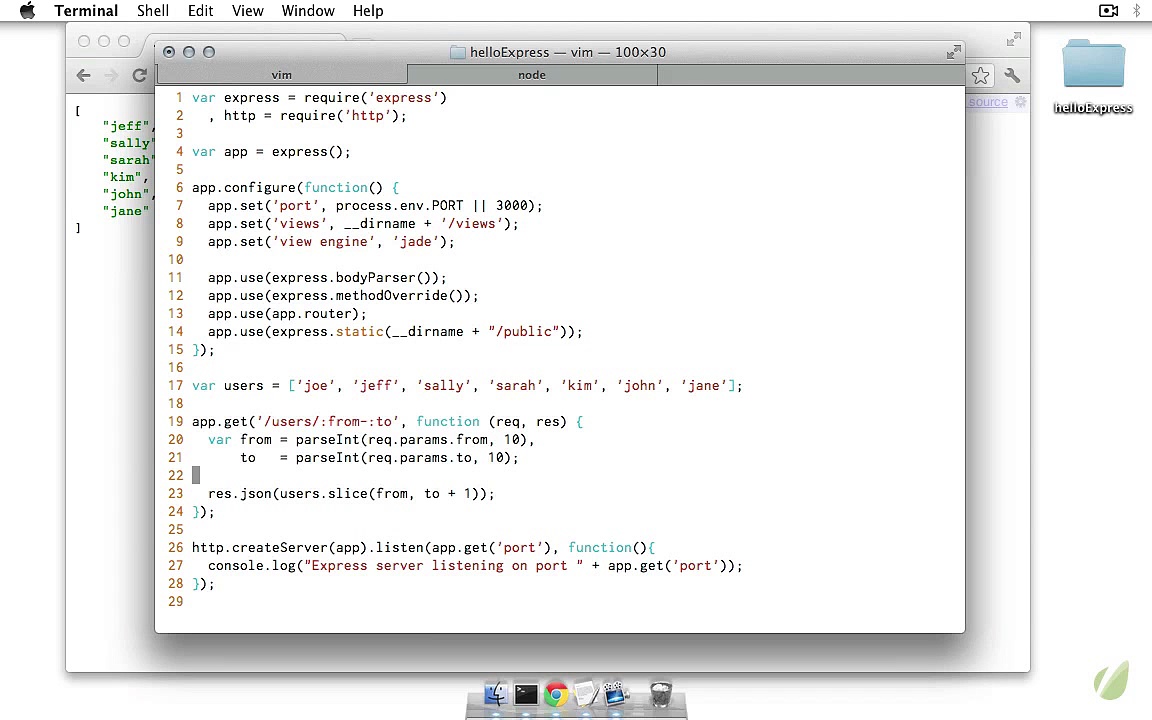Click Chrome's forward arrow button
Image resolution: width=1152 pixels, height=720 pixels.
(111, 75)
